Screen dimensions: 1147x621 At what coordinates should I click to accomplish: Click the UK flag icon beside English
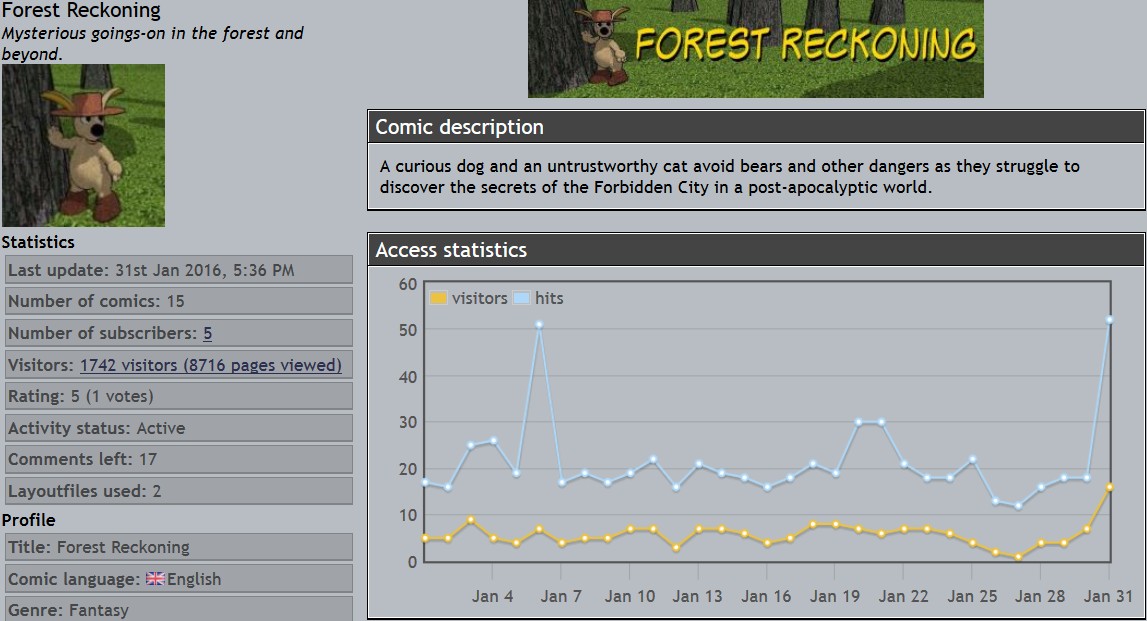pos(155,579)
